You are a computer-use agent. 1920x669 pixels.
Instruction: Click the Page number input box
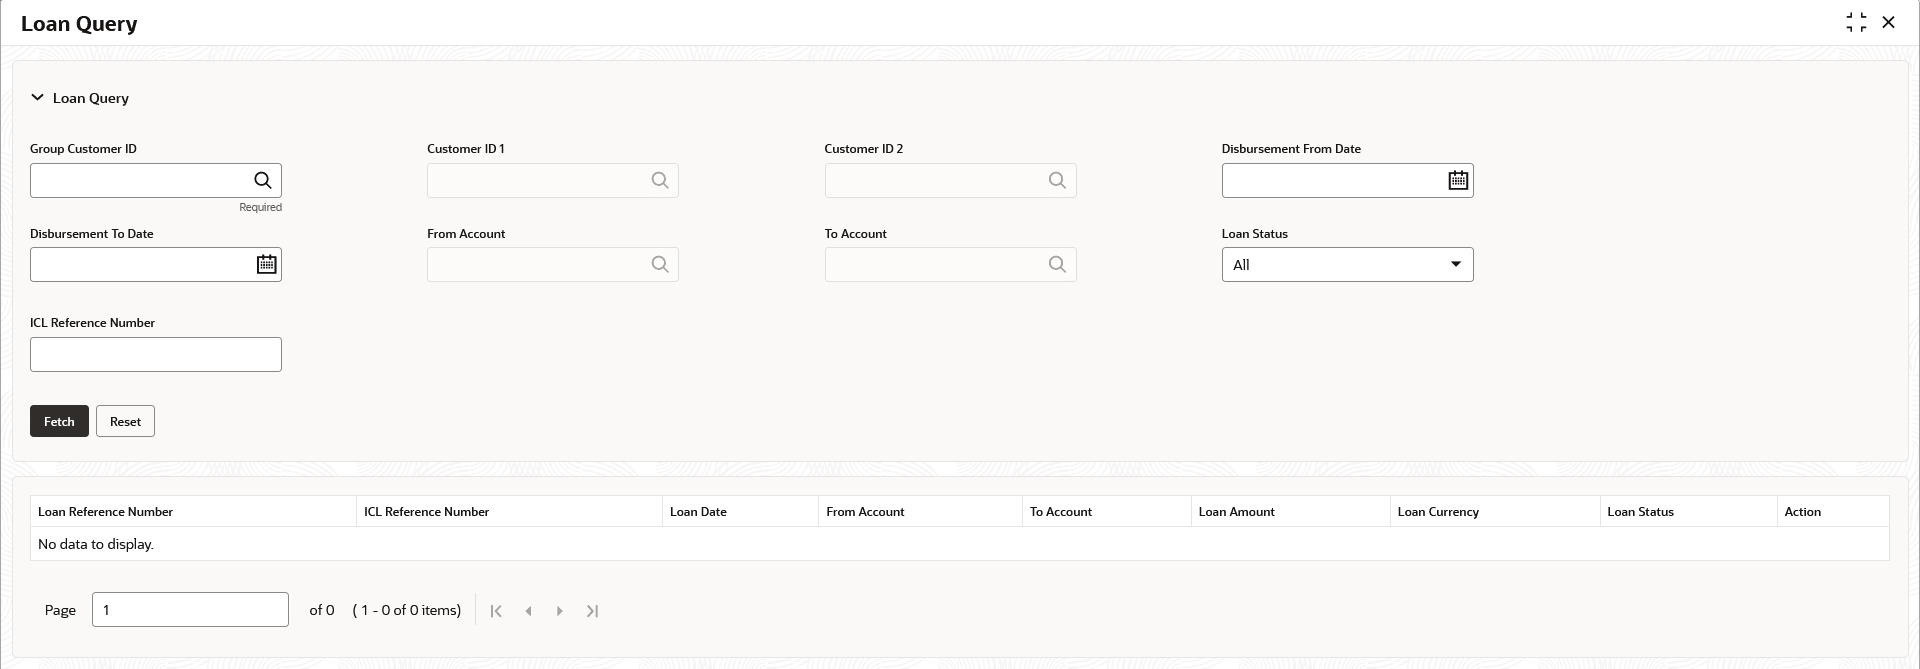[190, 610]
